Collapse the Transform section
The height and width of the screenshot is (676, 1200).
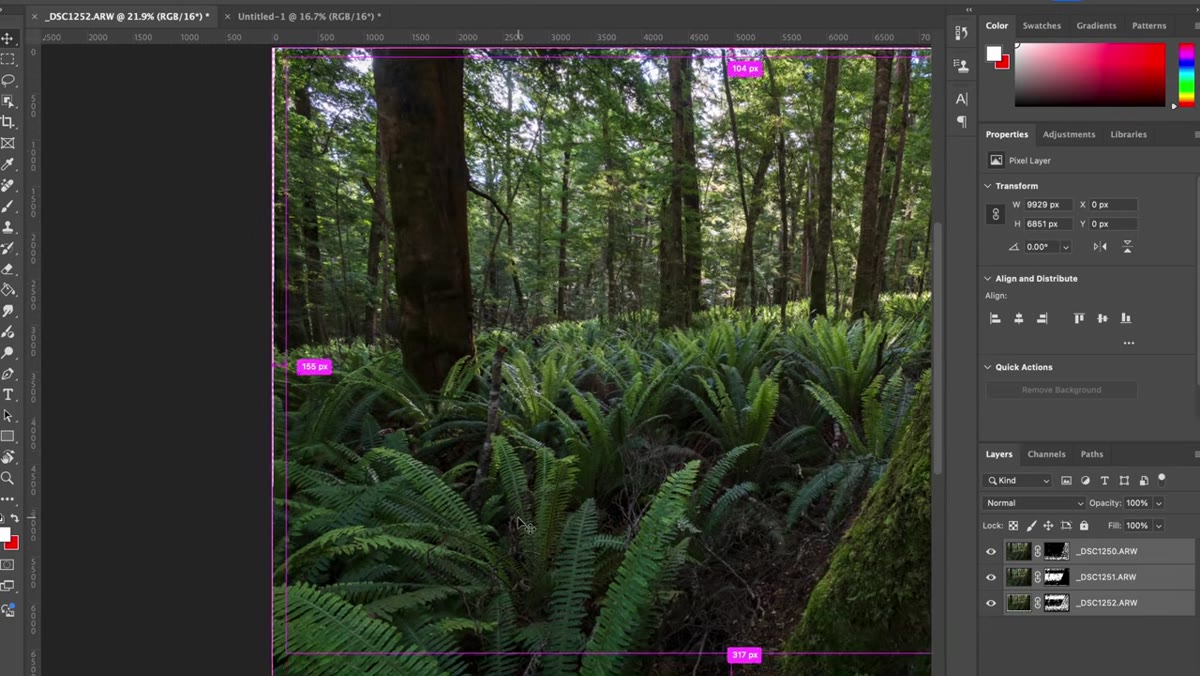[988, 186]
